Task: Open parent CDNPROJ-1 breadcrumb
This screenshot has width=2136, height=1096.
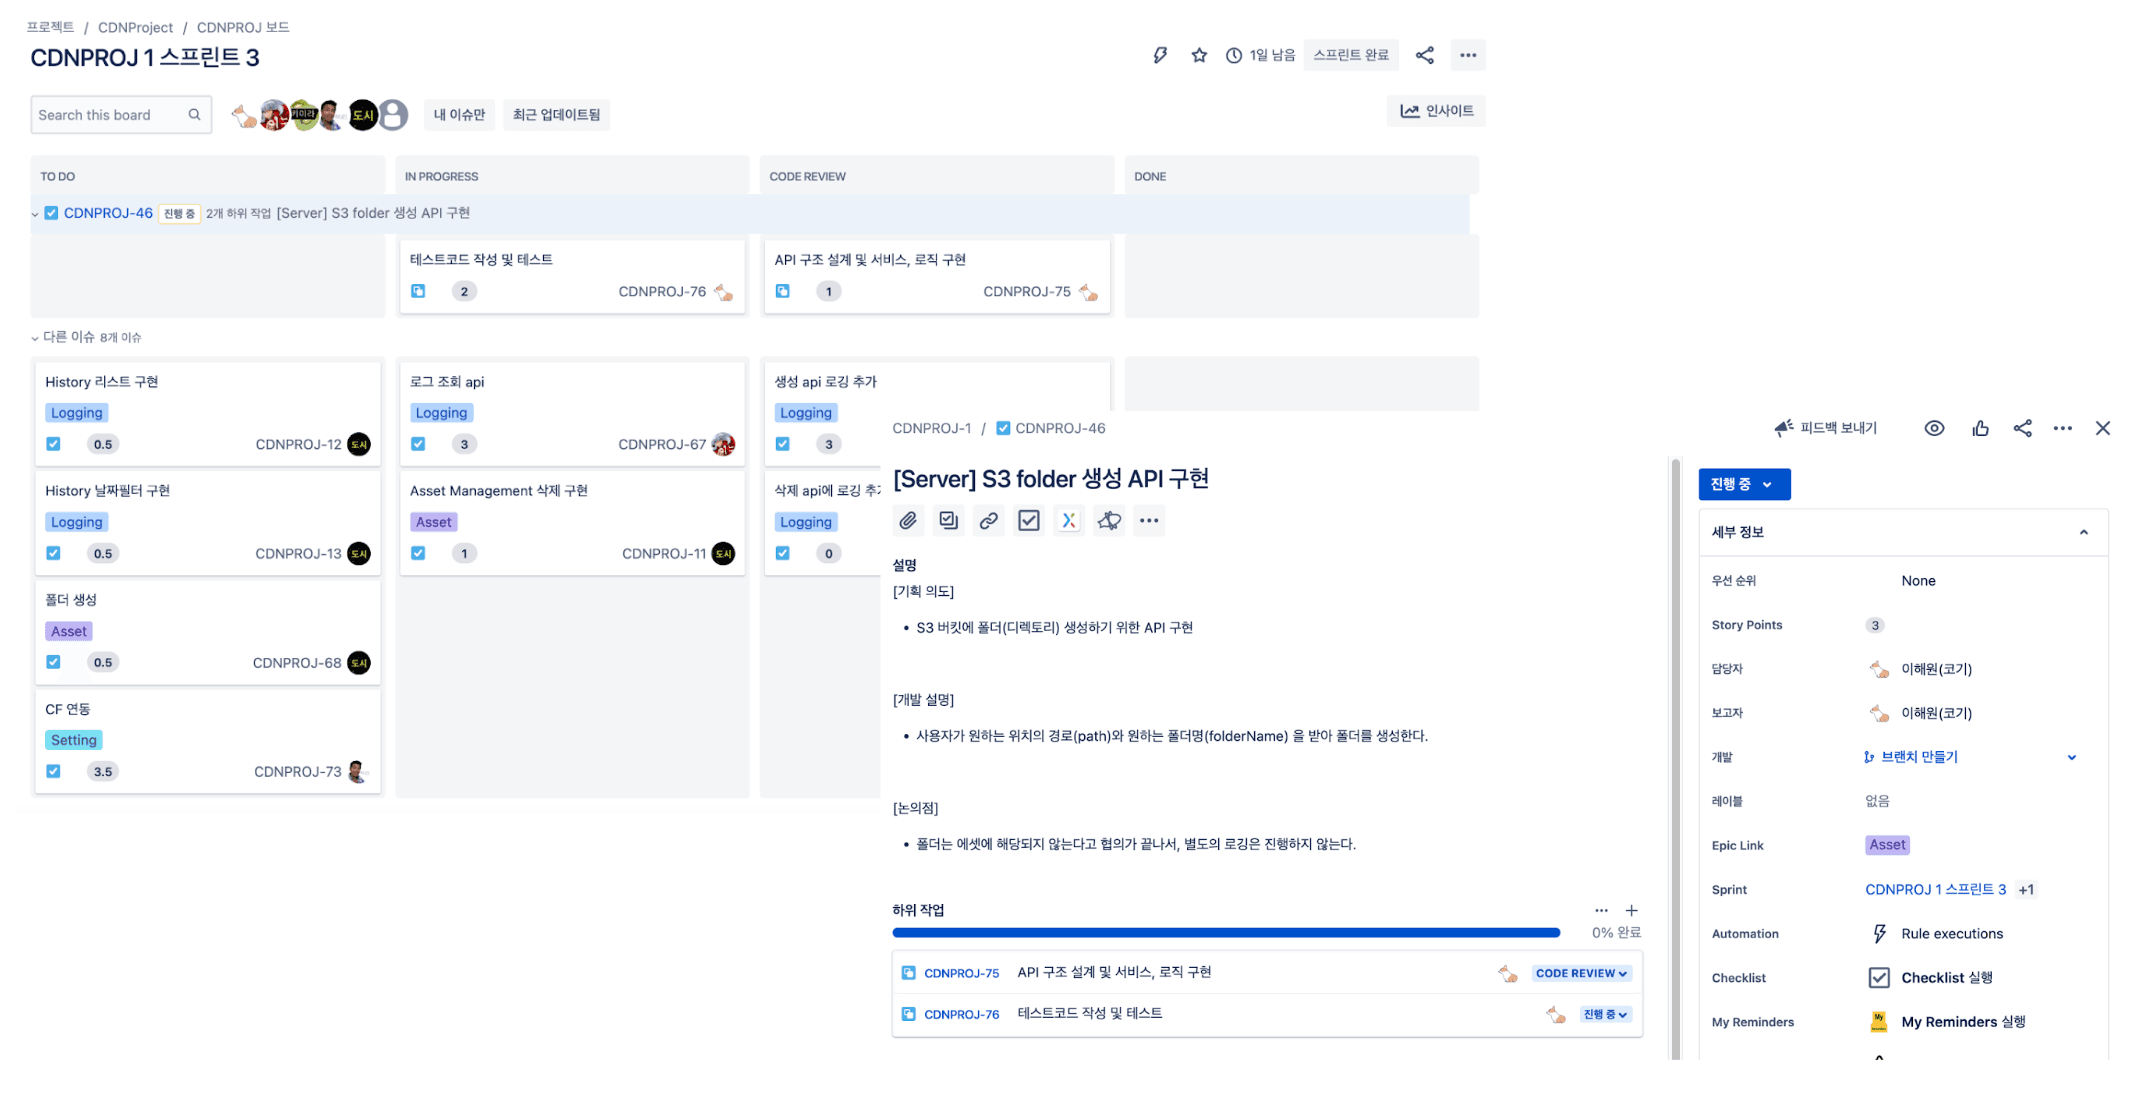Action: click(x=932, y=428)
